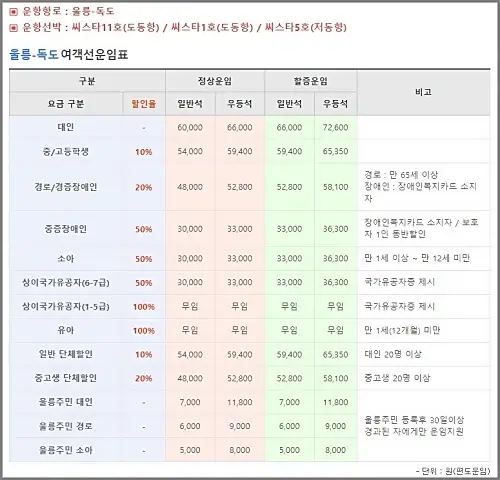Select 72,600 fare in the 대인 row

(x=336, y=127)
